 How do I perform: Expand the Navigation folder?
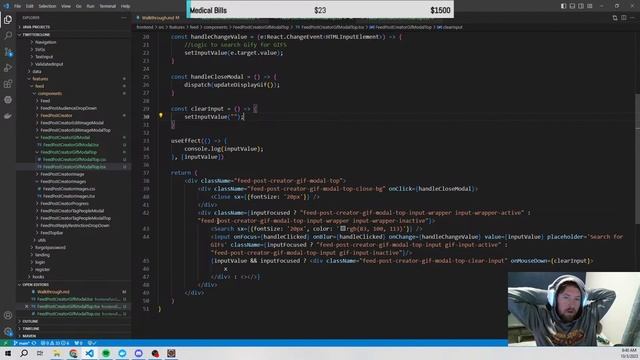tap(45, 42)
